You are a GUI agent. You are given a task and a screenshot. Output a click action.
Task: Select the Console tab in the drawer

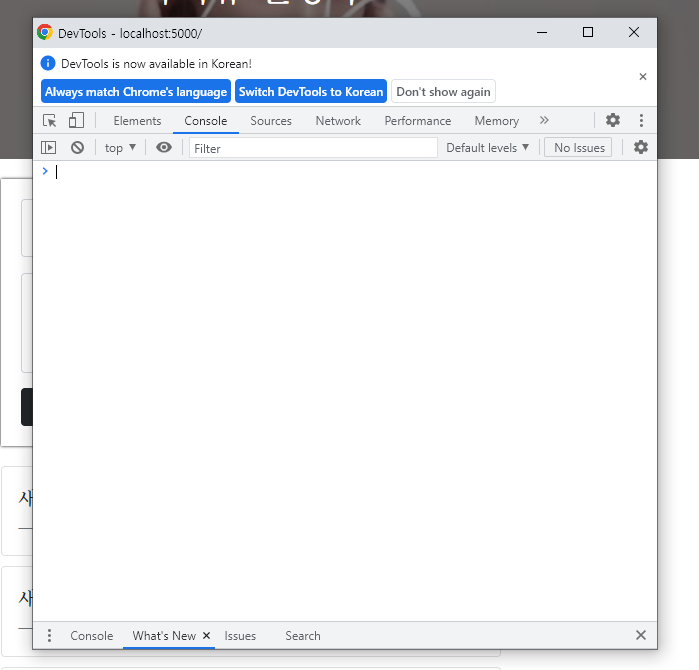pyautogui.click(x=91, y=636)
